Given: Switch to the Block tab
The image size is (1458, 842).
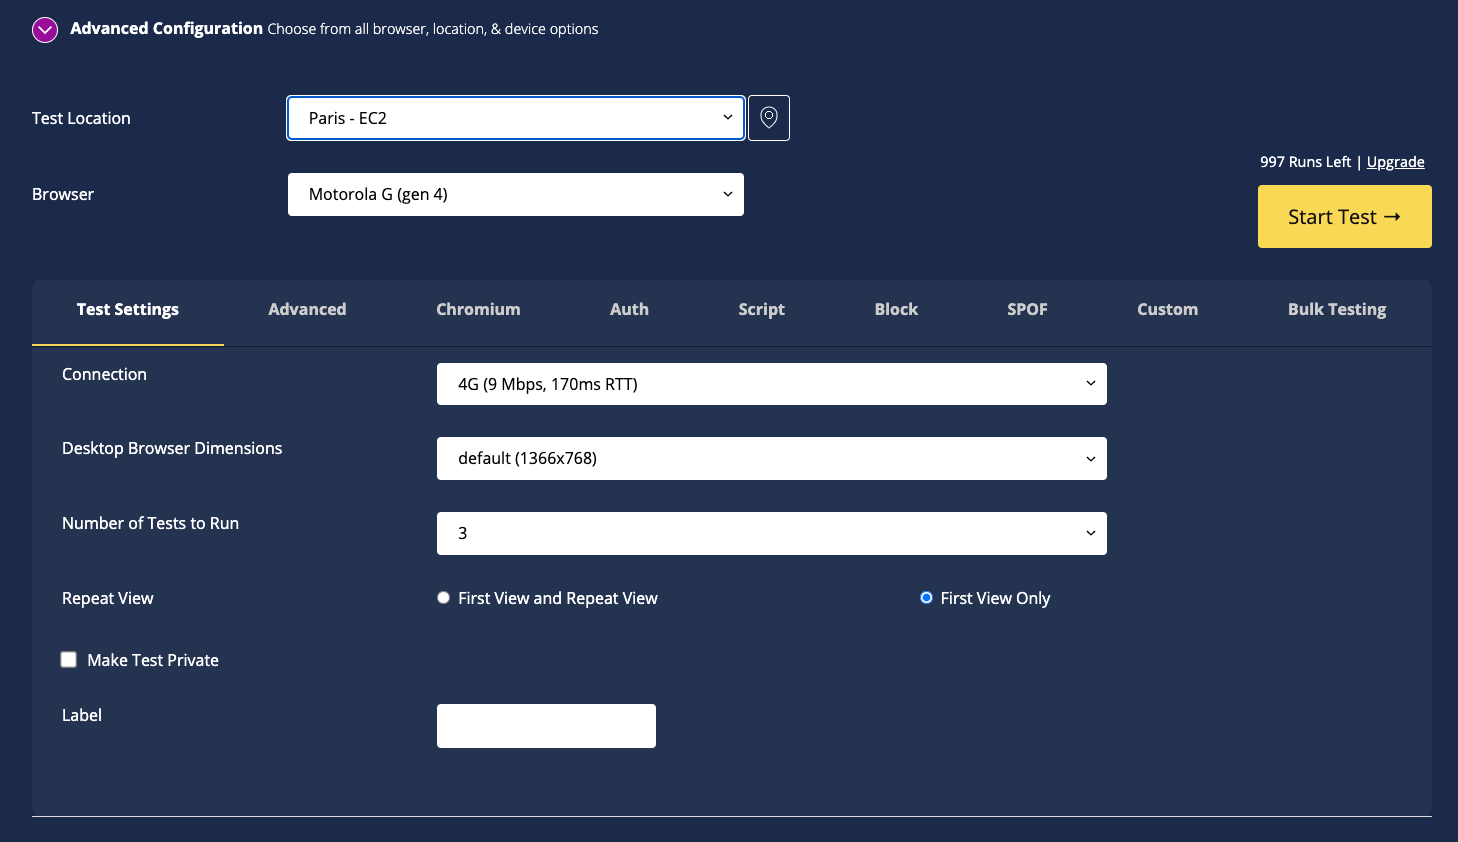Looking at the screenshot, I should click(896, 310).
